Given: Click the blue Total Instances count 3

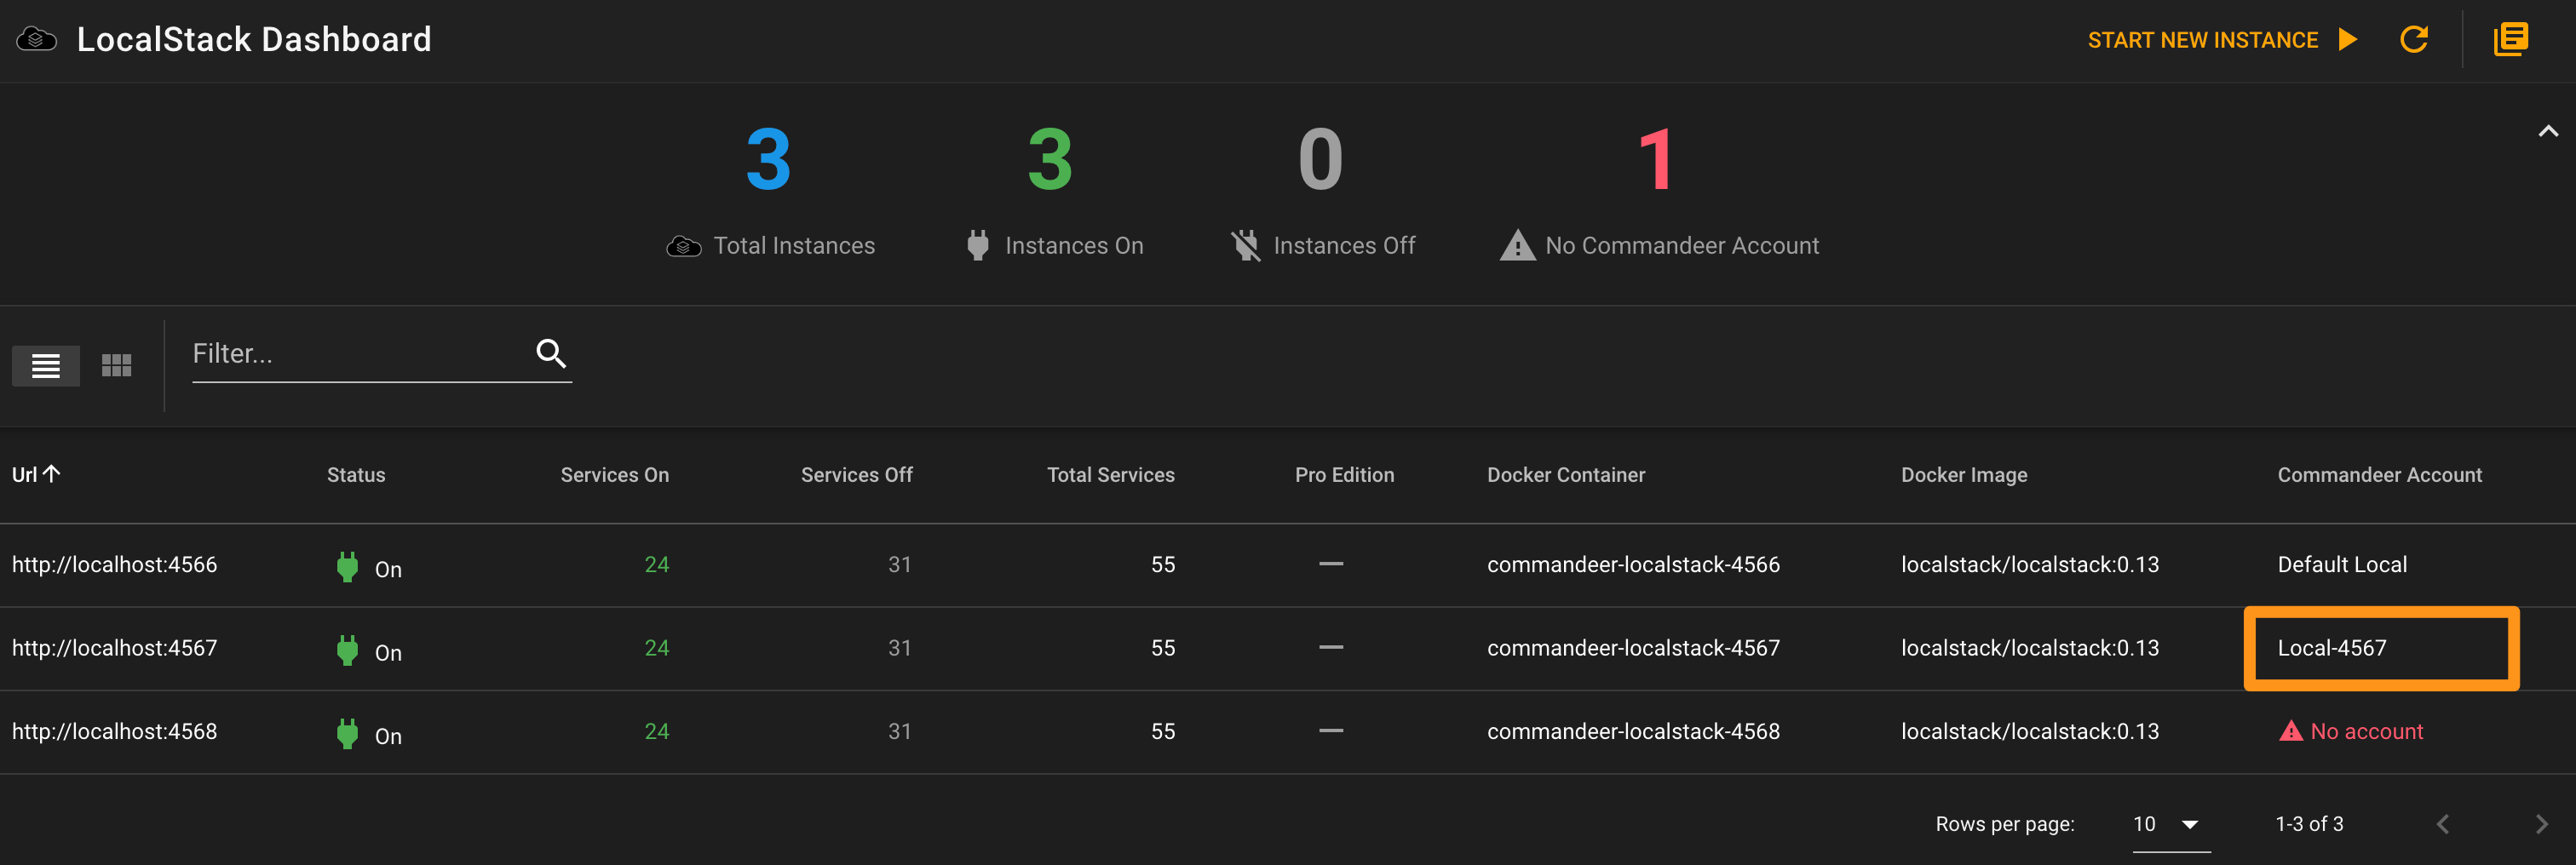Looking at the screenshot, I should 768,160.
